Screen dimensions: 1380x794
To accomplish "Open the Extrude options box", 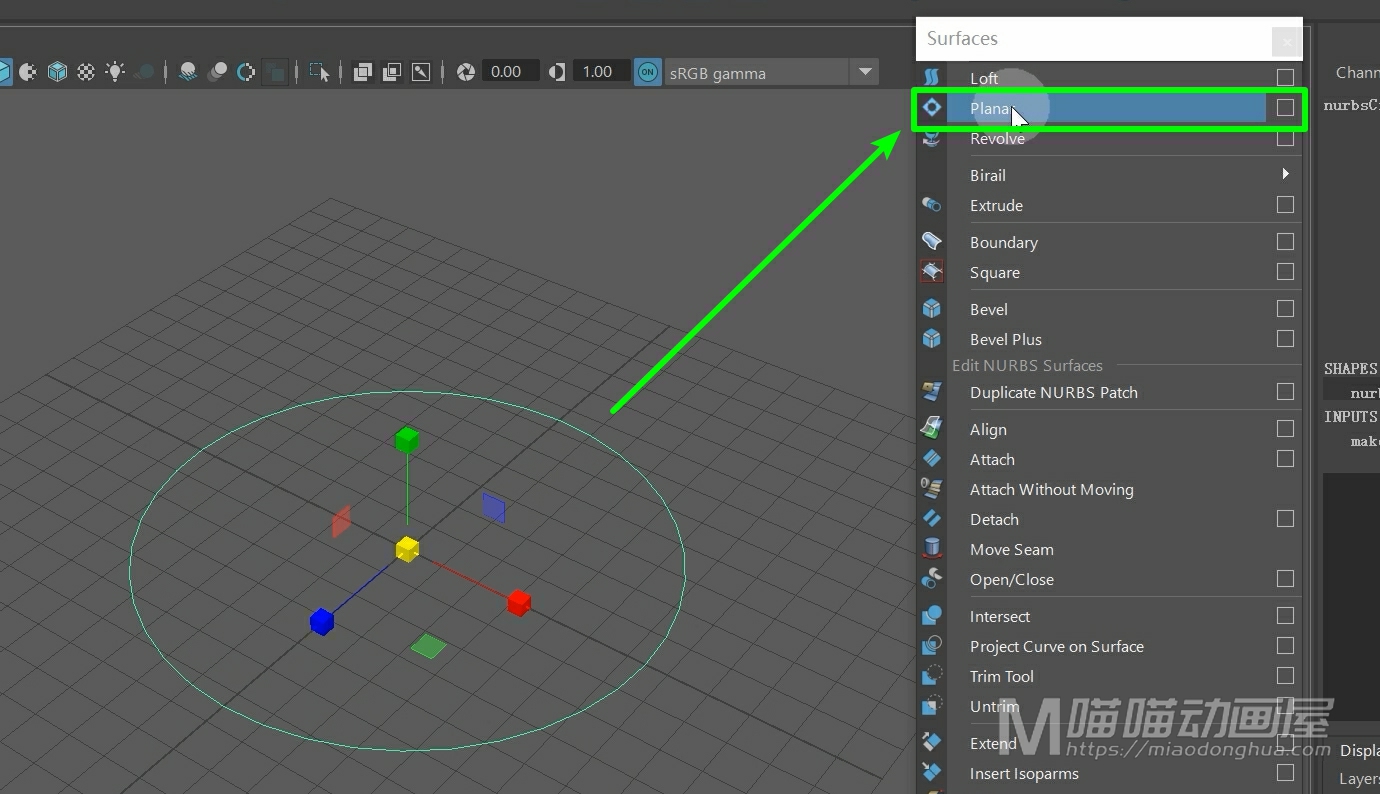I will point(1285,205).
